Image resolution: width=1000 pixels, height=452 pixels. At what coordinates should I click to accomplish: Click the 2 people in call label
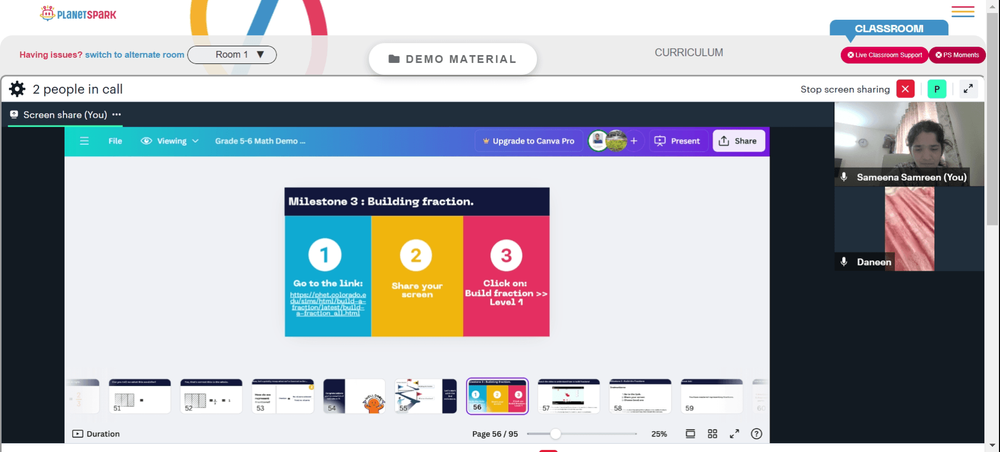click(x=78, y=89)
